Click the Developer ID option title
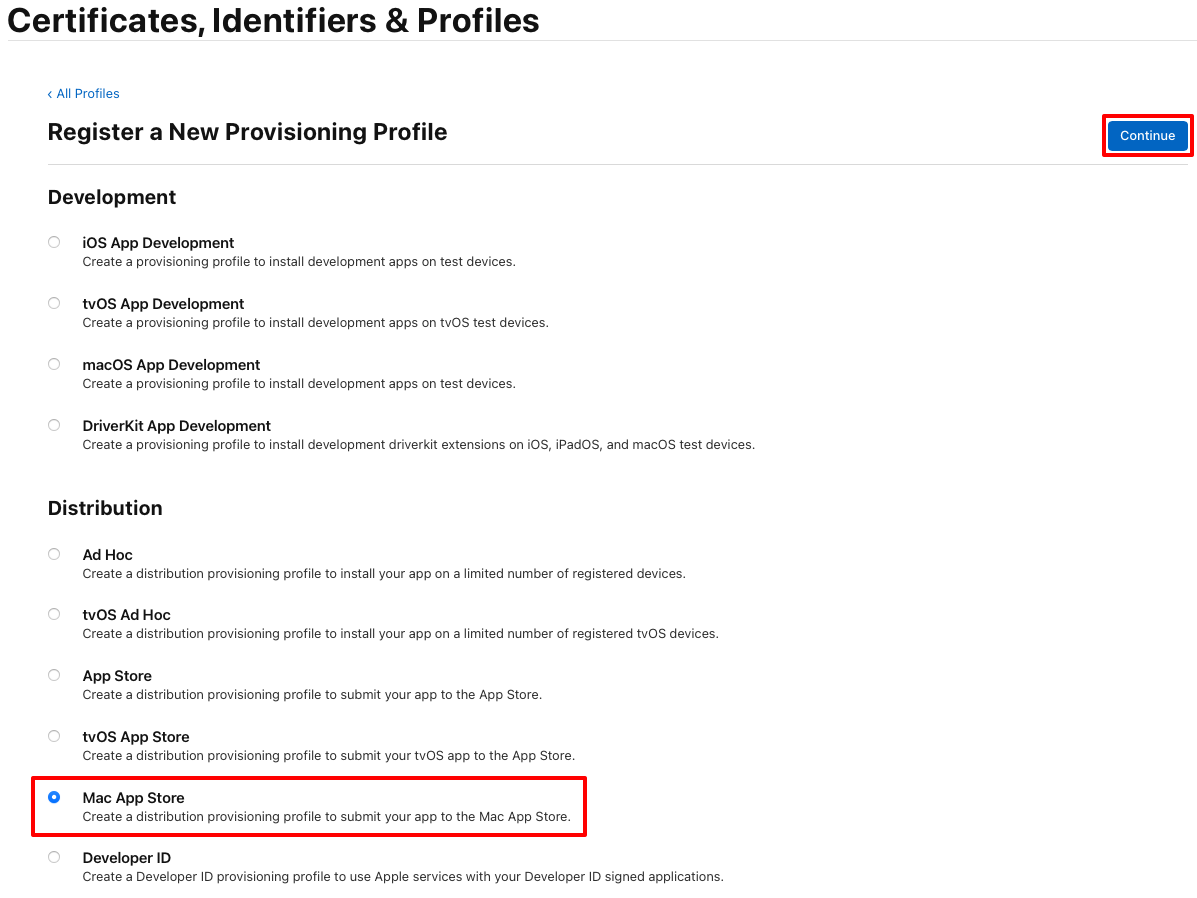 [127, 858]
